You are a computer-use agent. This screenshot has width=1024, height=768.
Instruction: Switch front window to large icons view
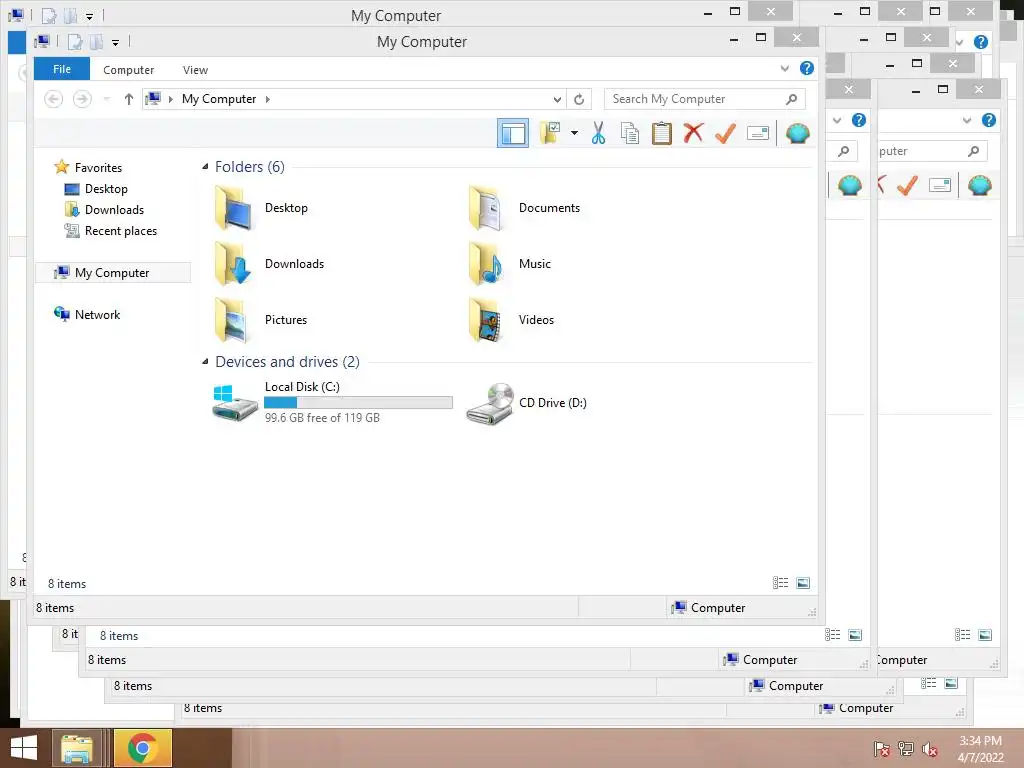(x=803, y=583)
